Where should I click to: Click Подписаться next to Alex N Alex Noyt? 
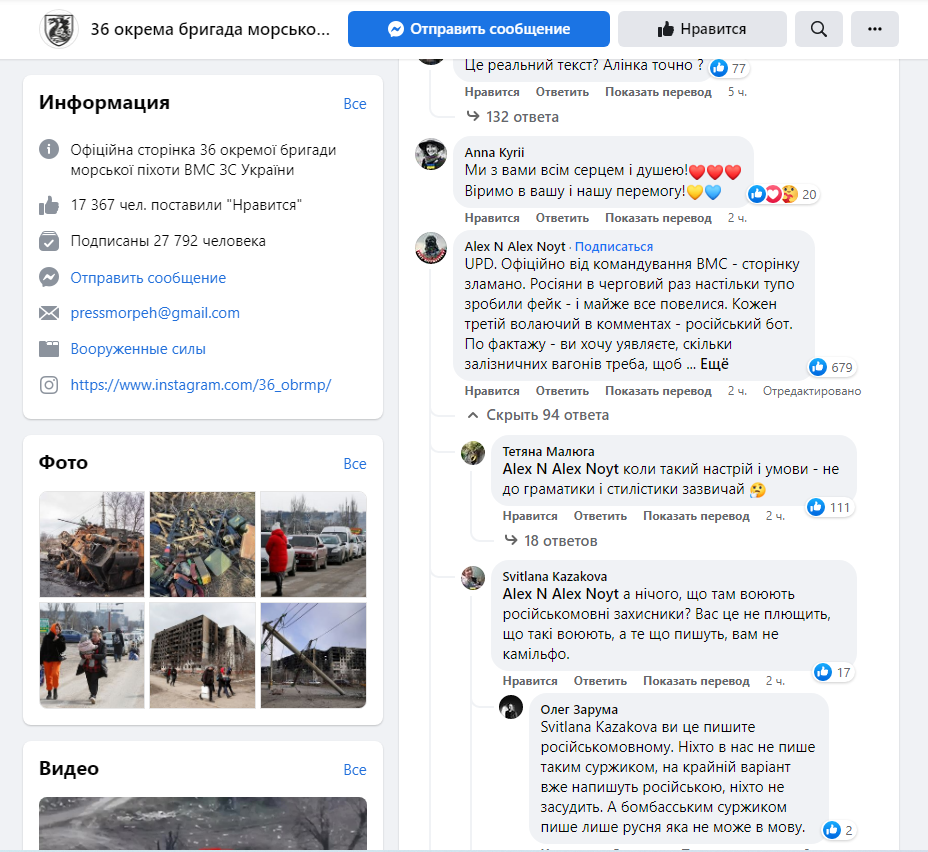coord(614,247)
